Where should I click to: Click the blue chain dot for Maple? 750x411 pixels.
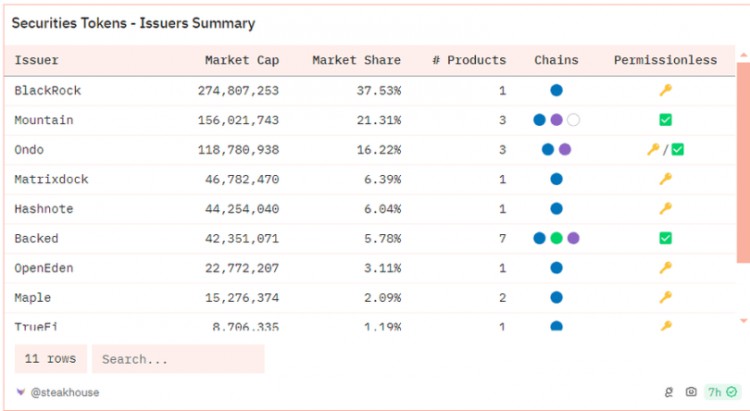pos(556,298)
